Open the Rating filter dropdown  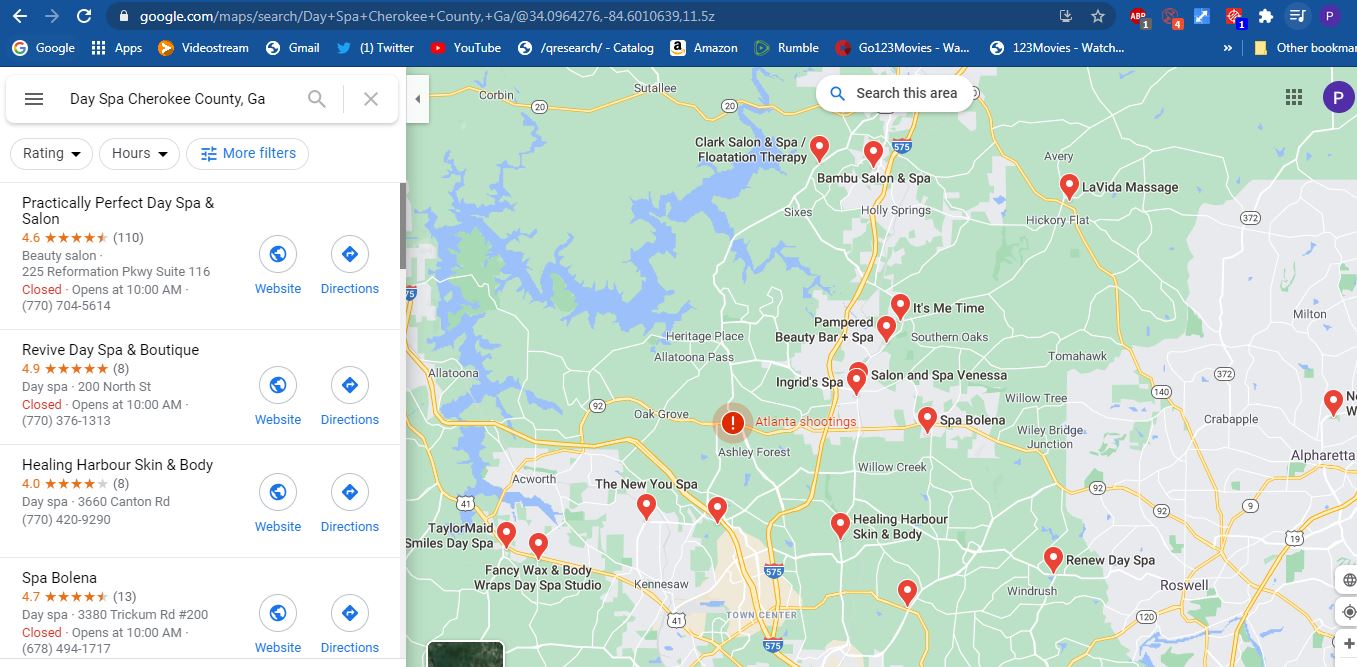(52, 154)
